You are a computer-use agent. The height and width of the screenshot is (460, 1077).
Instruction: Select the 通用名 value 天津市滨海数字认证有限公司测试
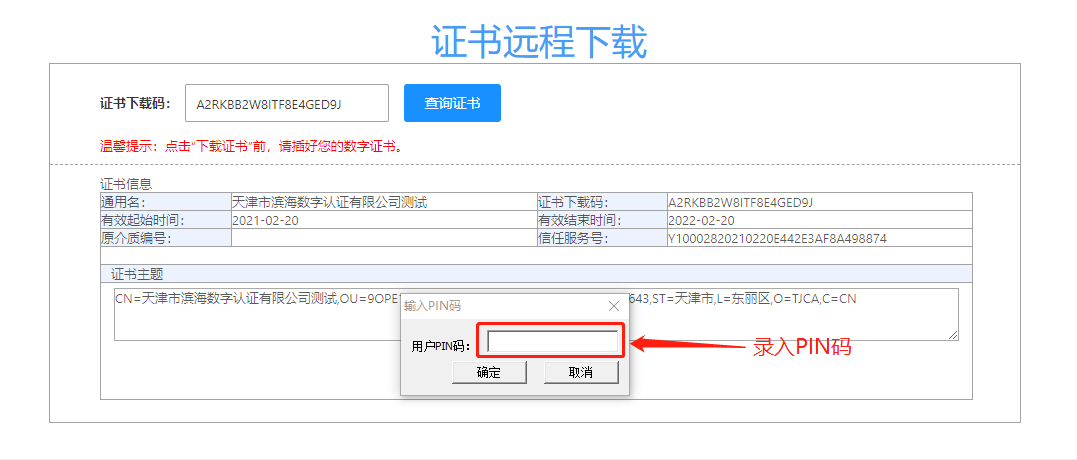pos(329,202)
